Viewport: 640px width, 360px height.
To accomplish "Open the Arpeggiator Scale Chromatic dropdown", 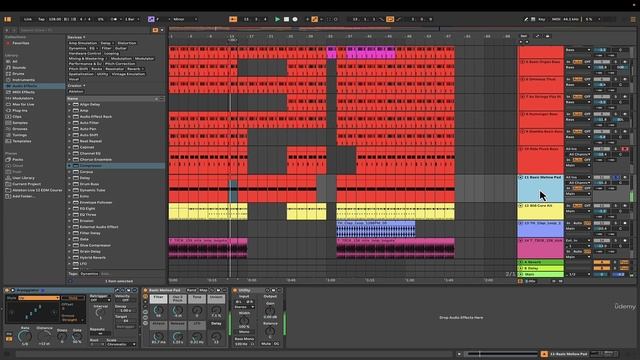I will pyautogui.click(x=121, y=344).
